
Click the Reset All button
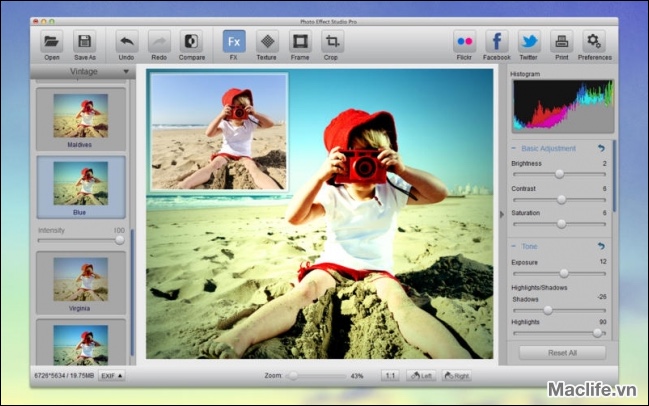[561, 353]
